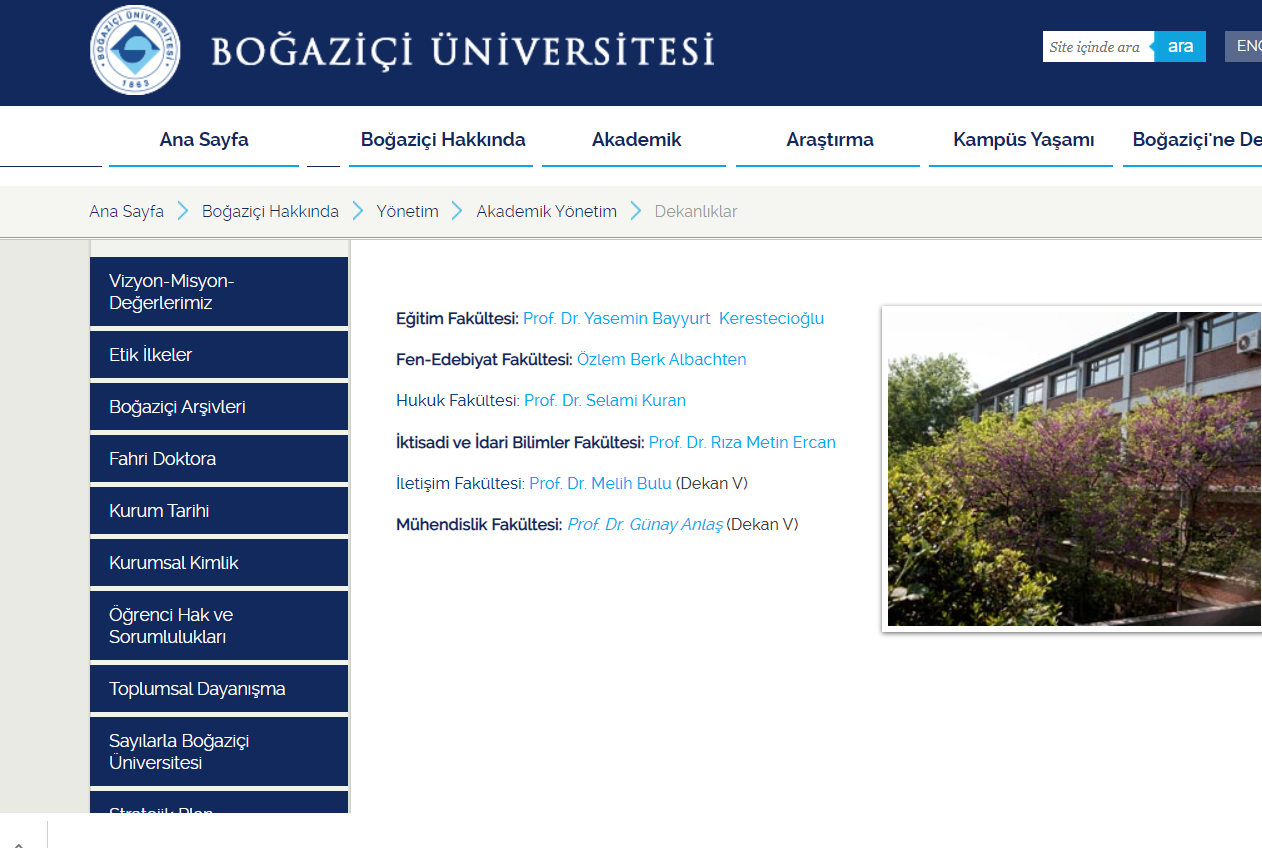This screenshot has width=1262, height=848.
Task: Open Prof. Dr. Günay Anlaş profile link
Action: [x=645, y=525]
